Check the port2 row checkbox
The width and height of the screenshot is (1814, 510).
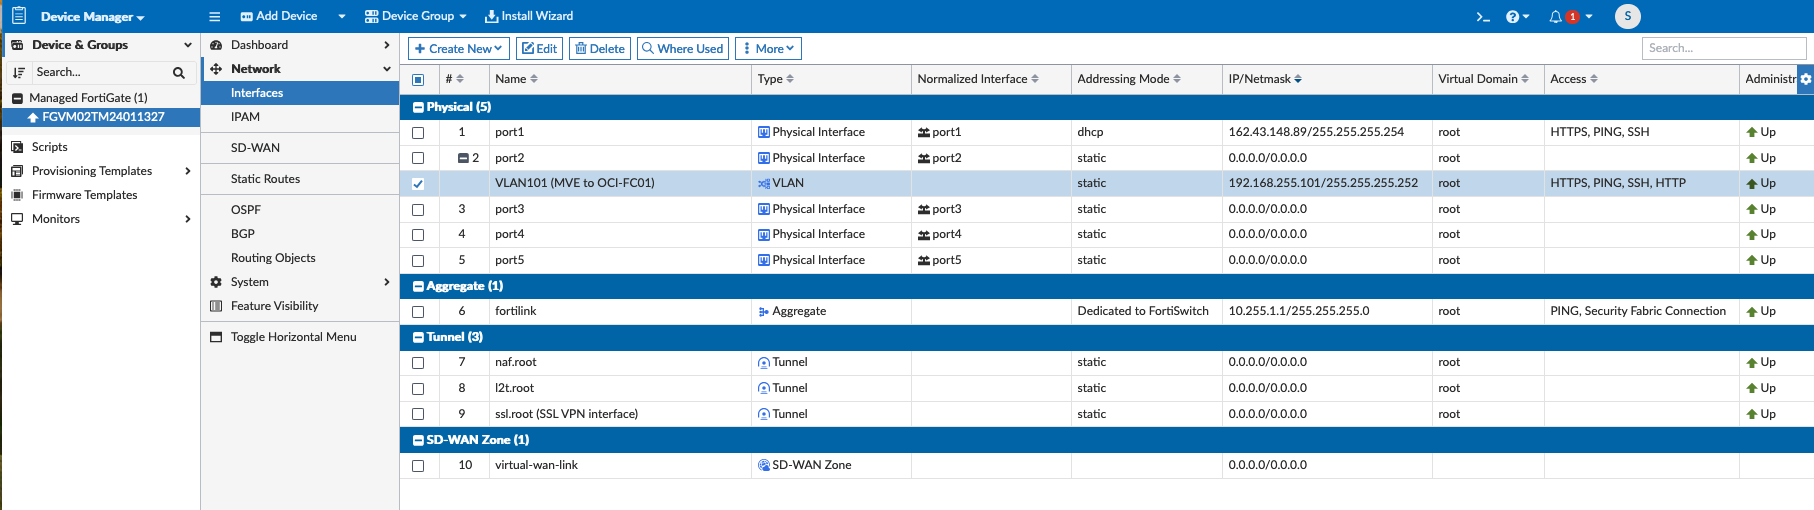418,158
